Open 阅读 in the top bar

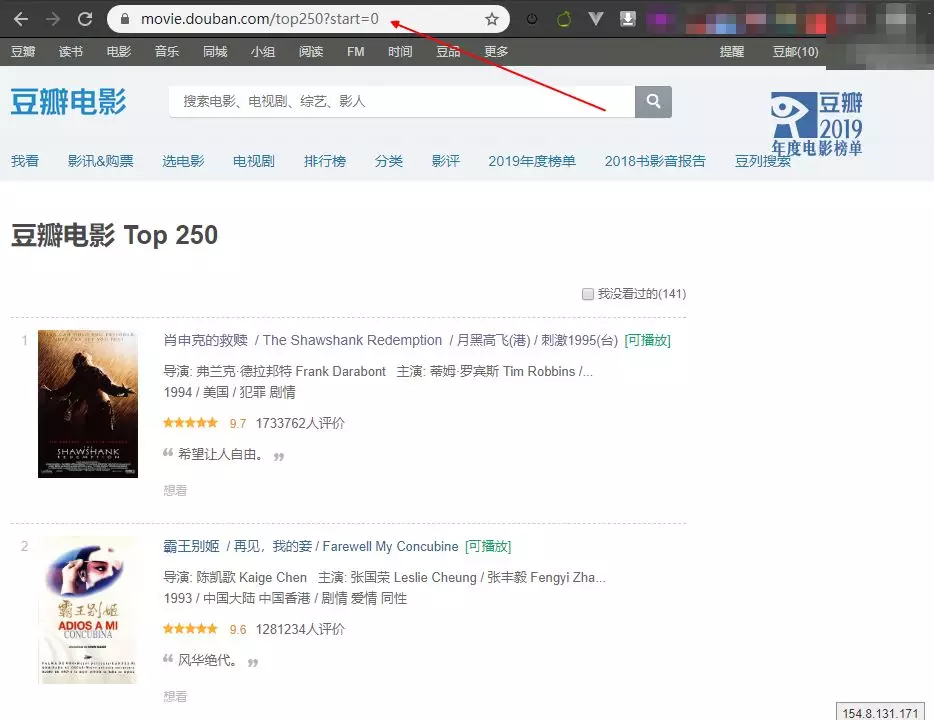(311, 52)
